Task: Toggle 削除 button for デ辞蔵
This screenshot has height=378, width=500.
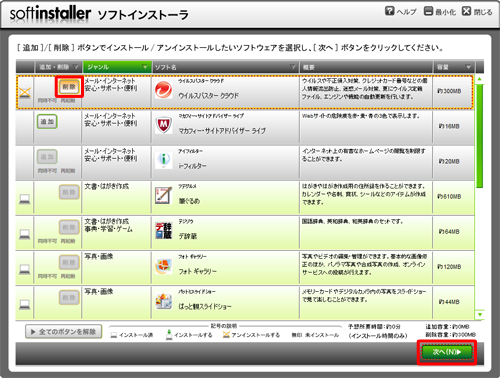Action: tap(69, 227)
